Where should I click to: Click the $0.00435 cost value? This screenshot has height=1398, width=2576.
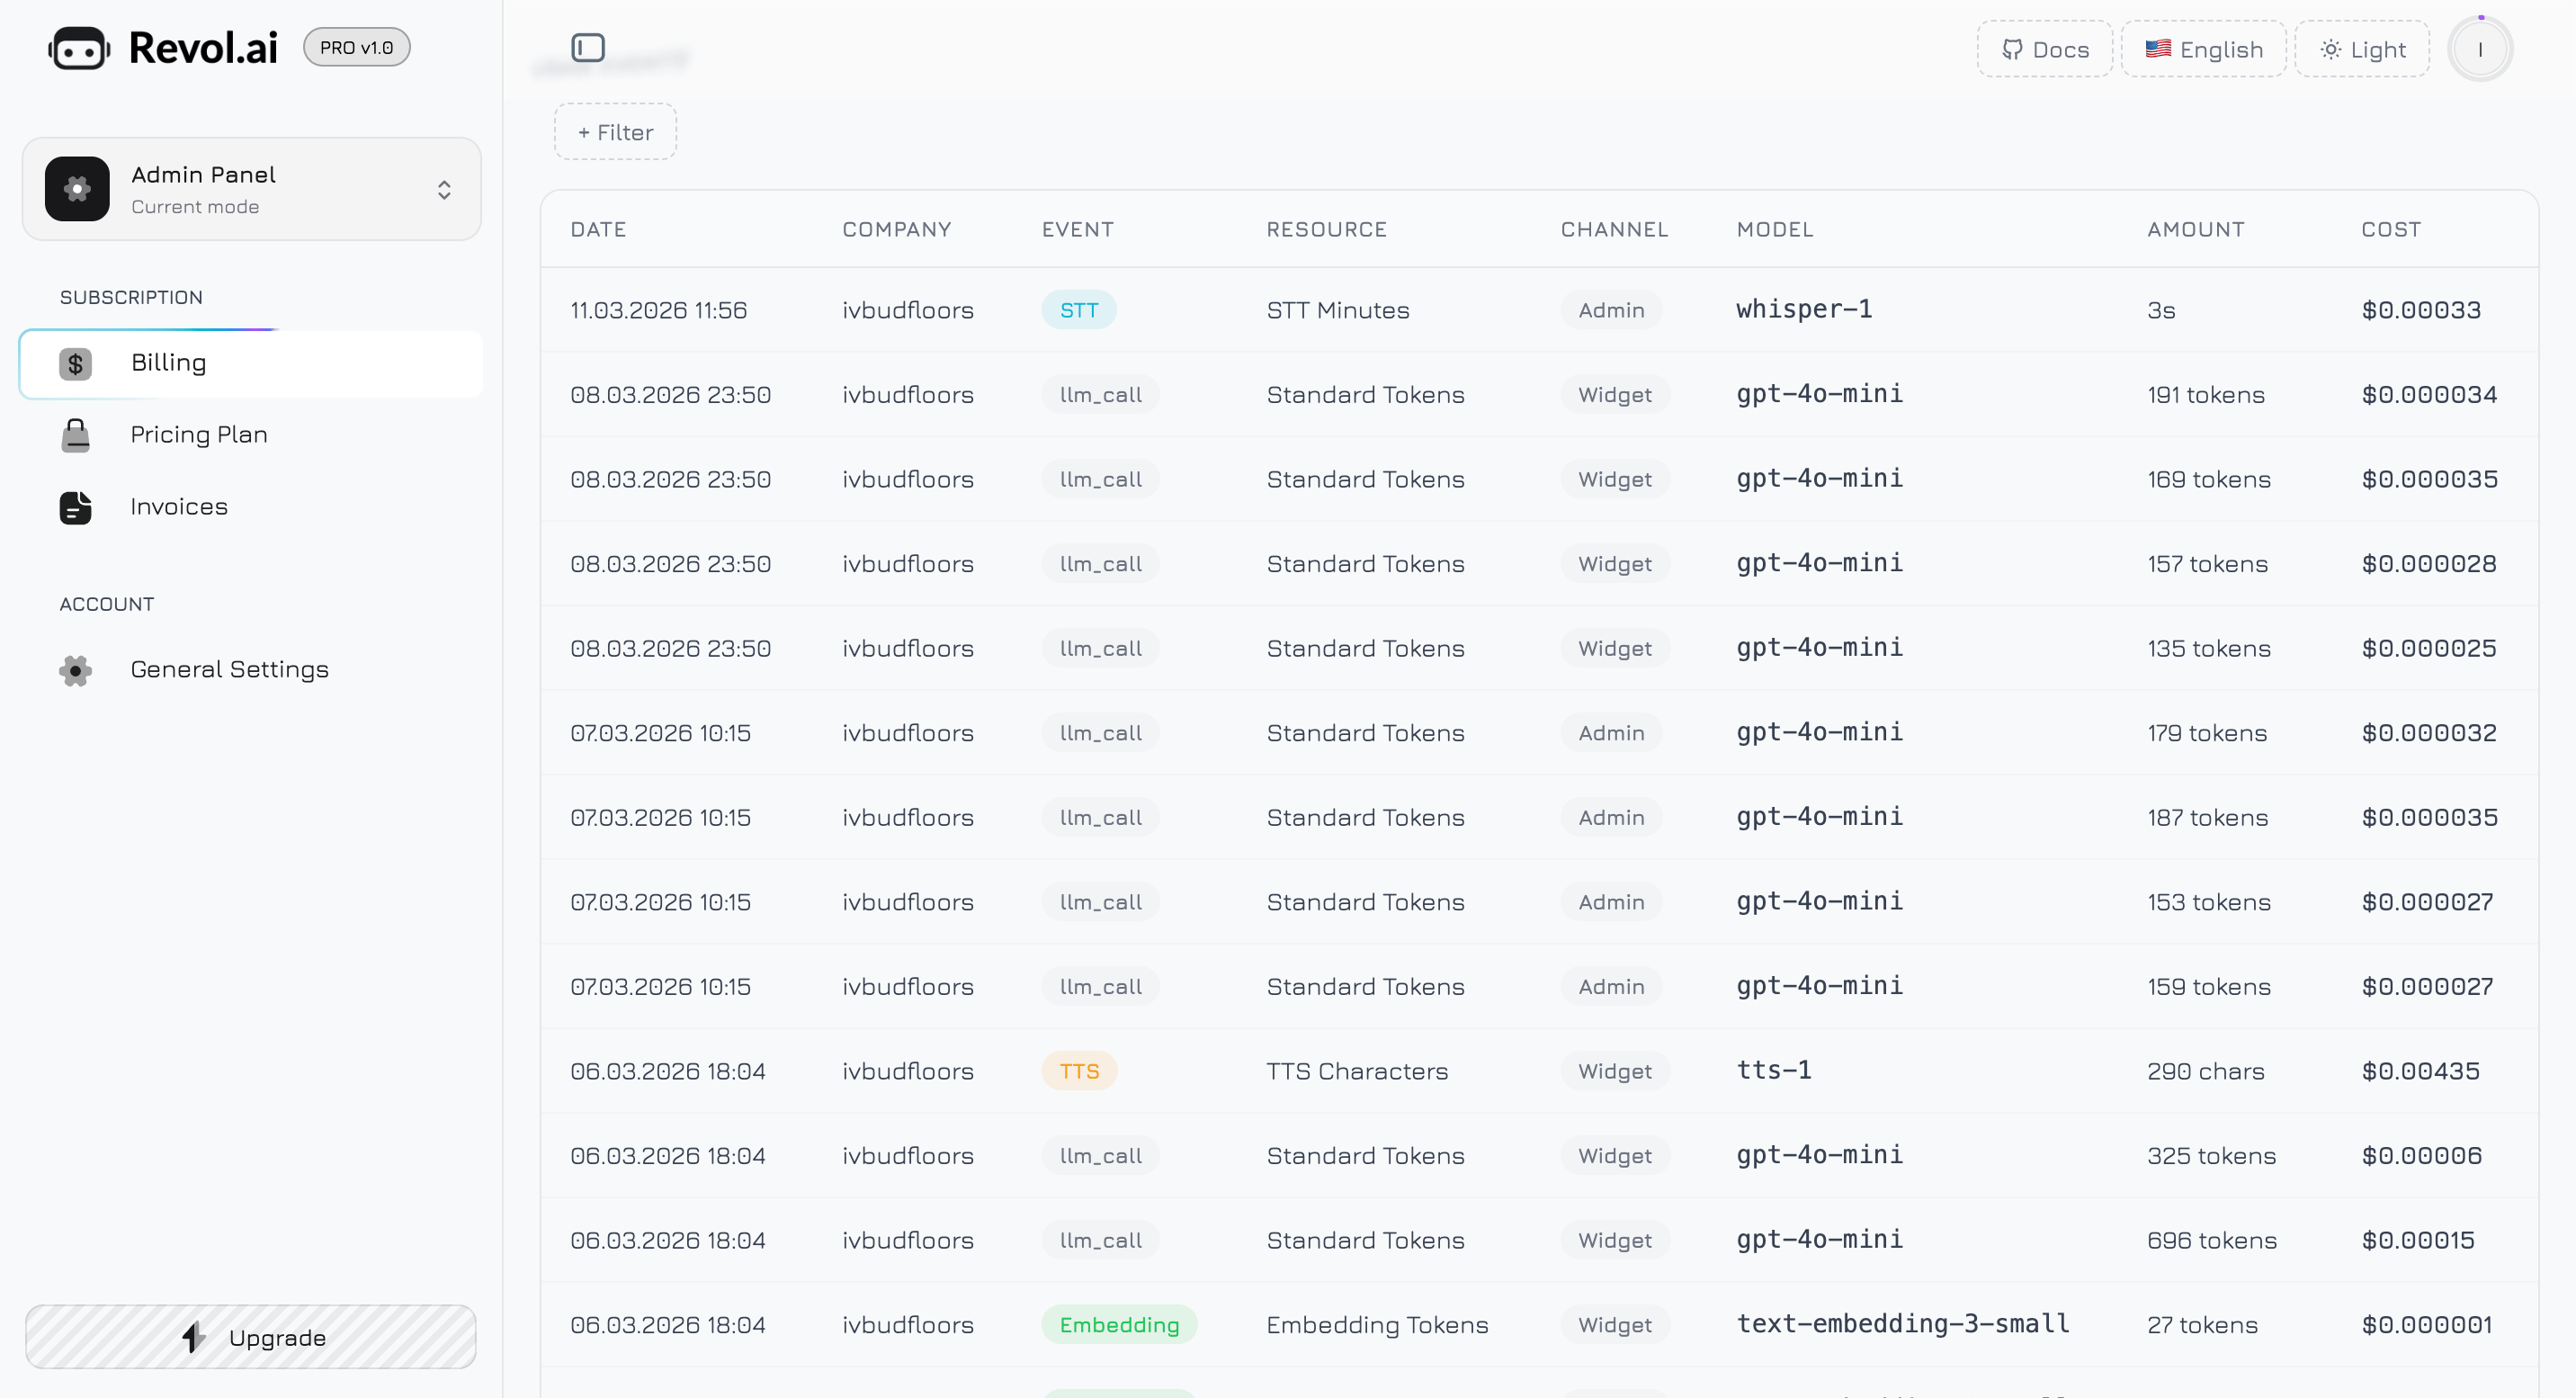2420,1071
